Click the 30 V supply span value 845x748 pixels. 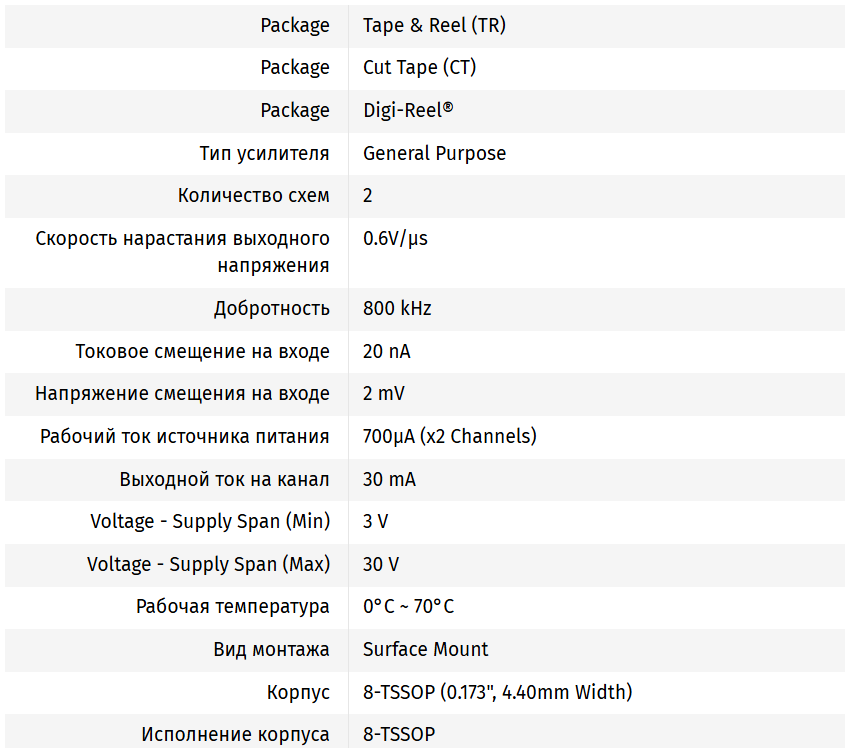(381, 564)
